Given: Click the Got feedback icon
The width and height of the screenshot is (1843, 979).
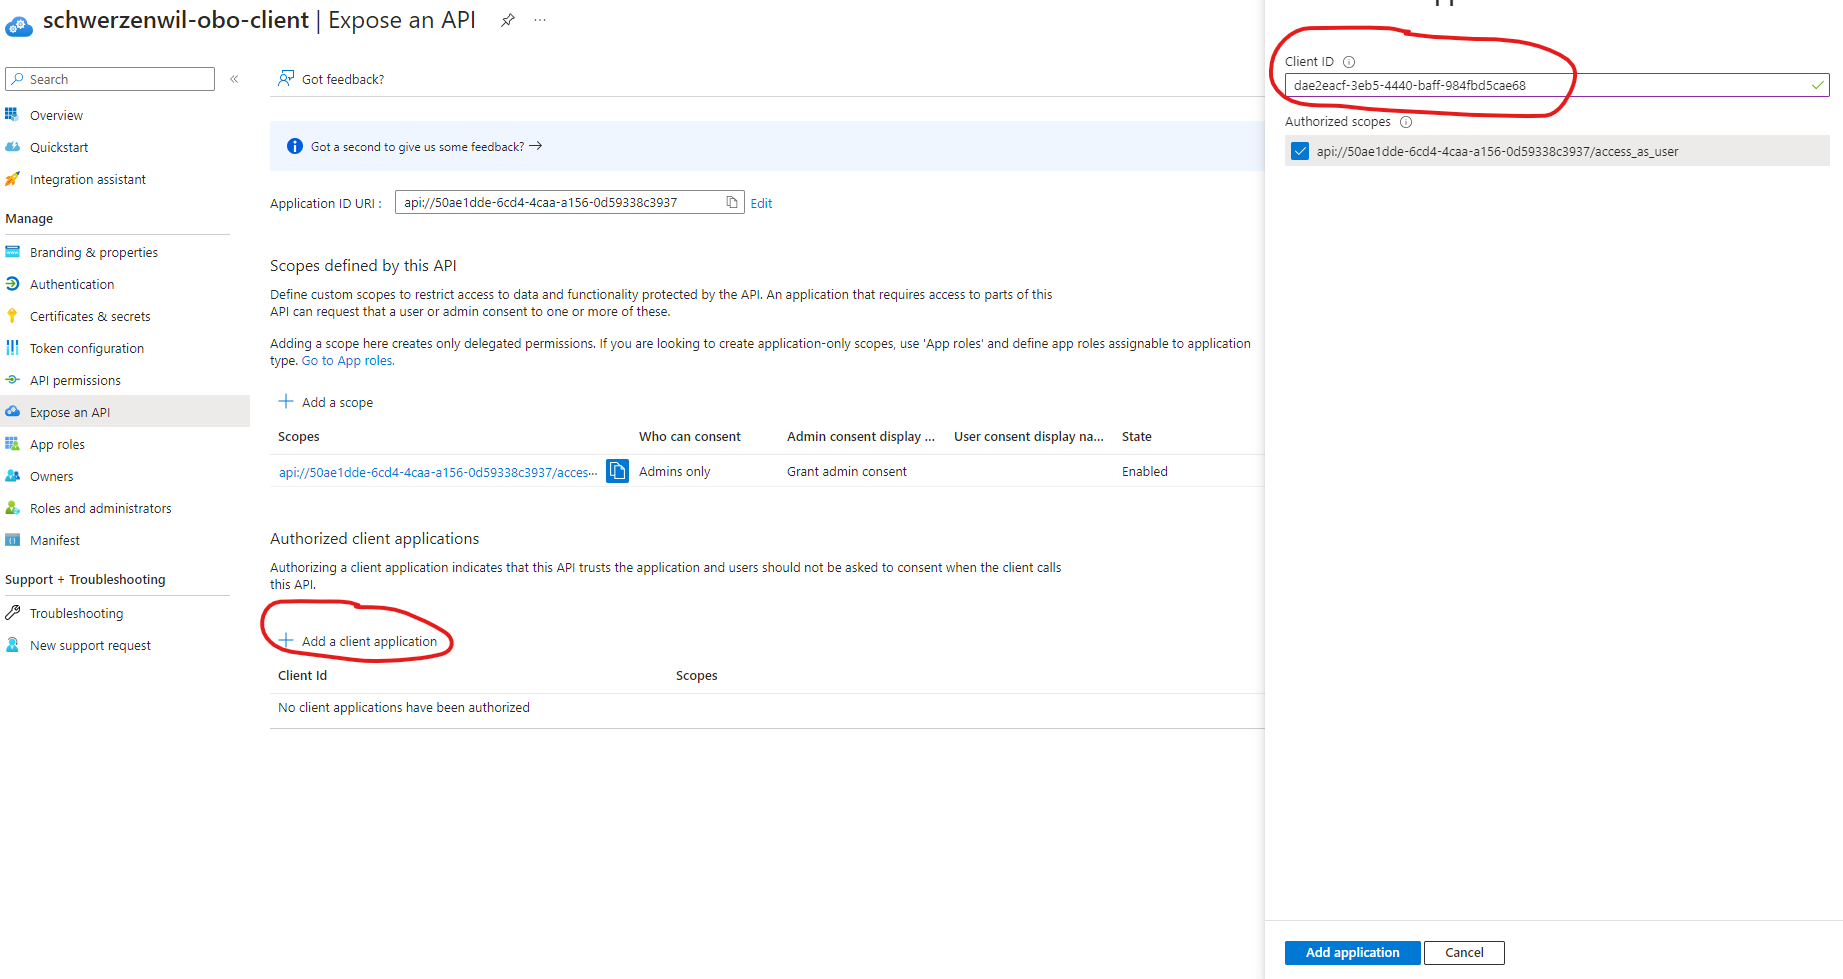Looking at the screenshot, I should click(x=286, y=79).
